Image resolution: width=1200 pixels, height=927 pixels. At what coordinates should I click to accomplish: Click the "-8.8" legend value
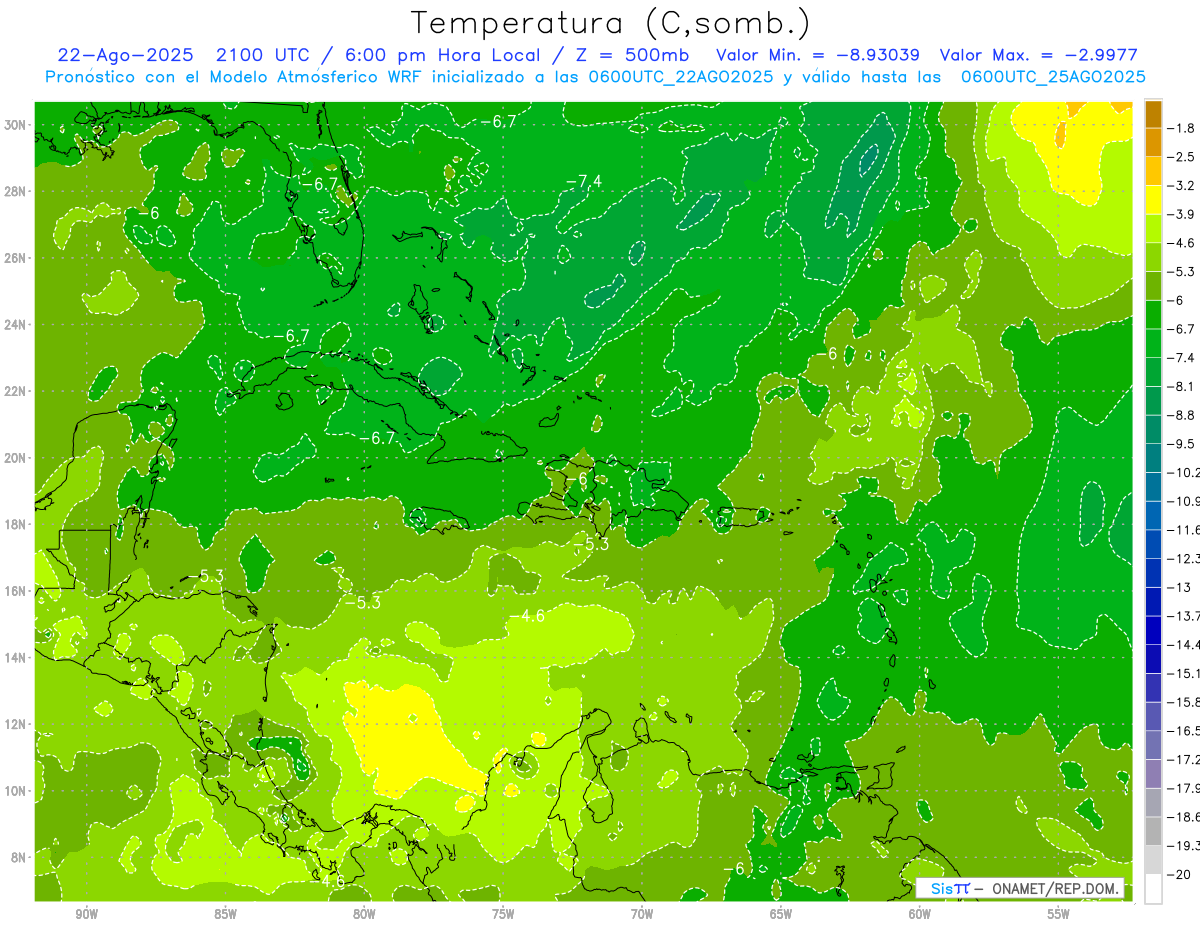point(1183,415)
